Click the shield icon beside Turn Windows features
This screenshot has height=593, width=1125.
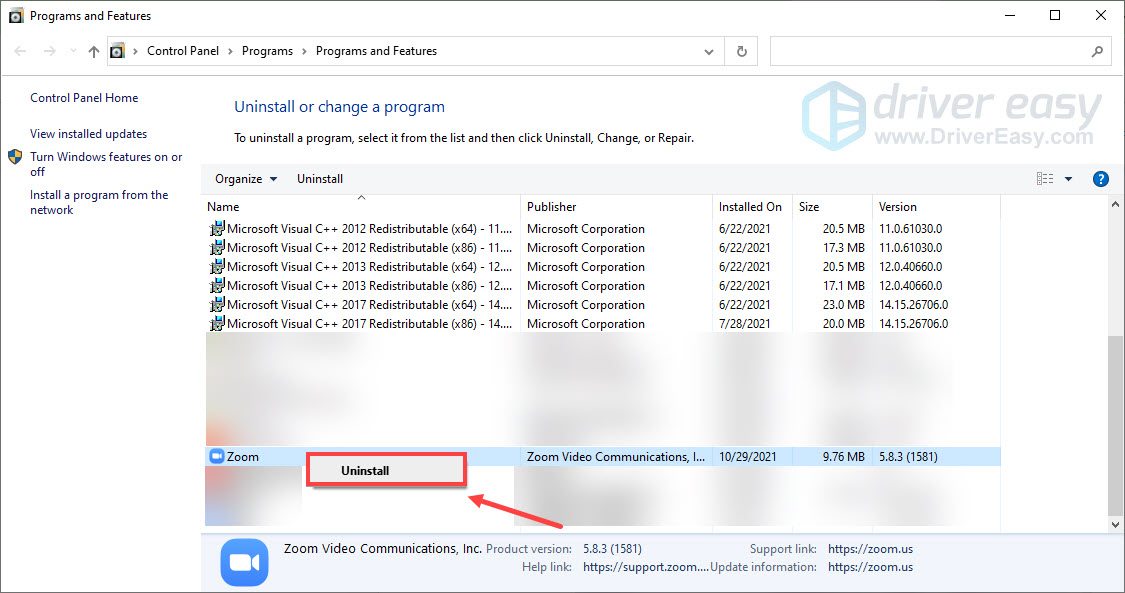coord(14,157)
